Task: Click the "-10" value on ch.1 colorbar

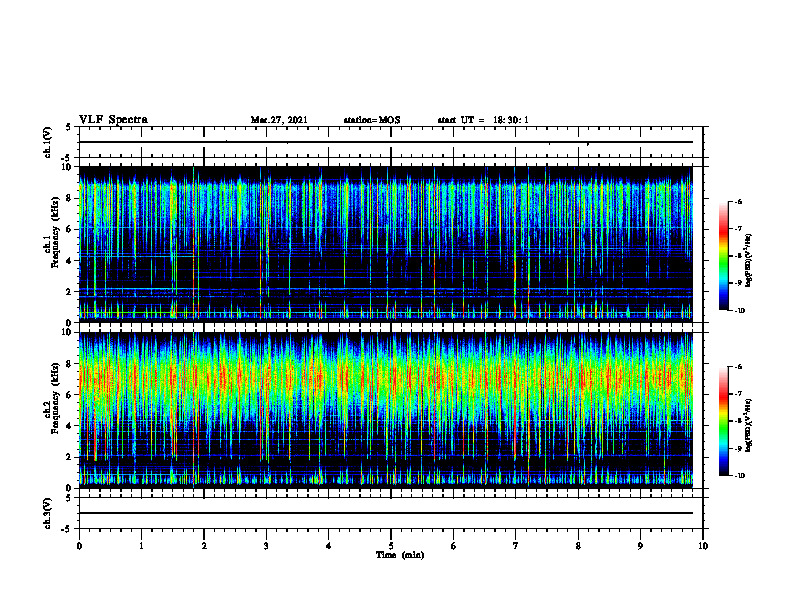Action: click(739, 311)
